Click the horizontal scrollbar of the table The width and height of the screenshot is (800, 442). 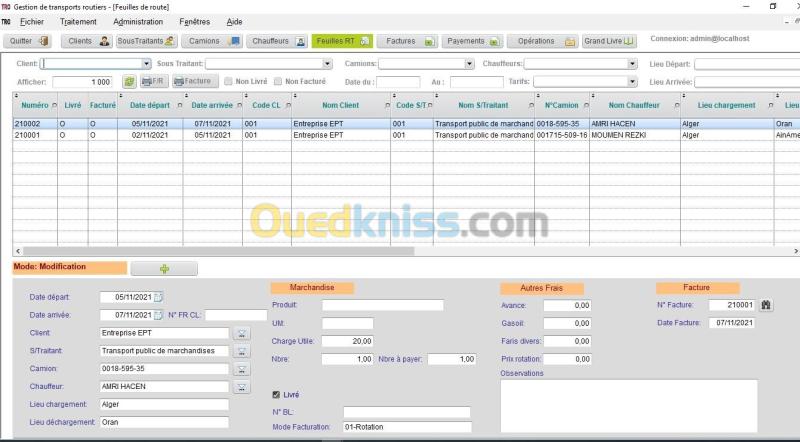218,251
